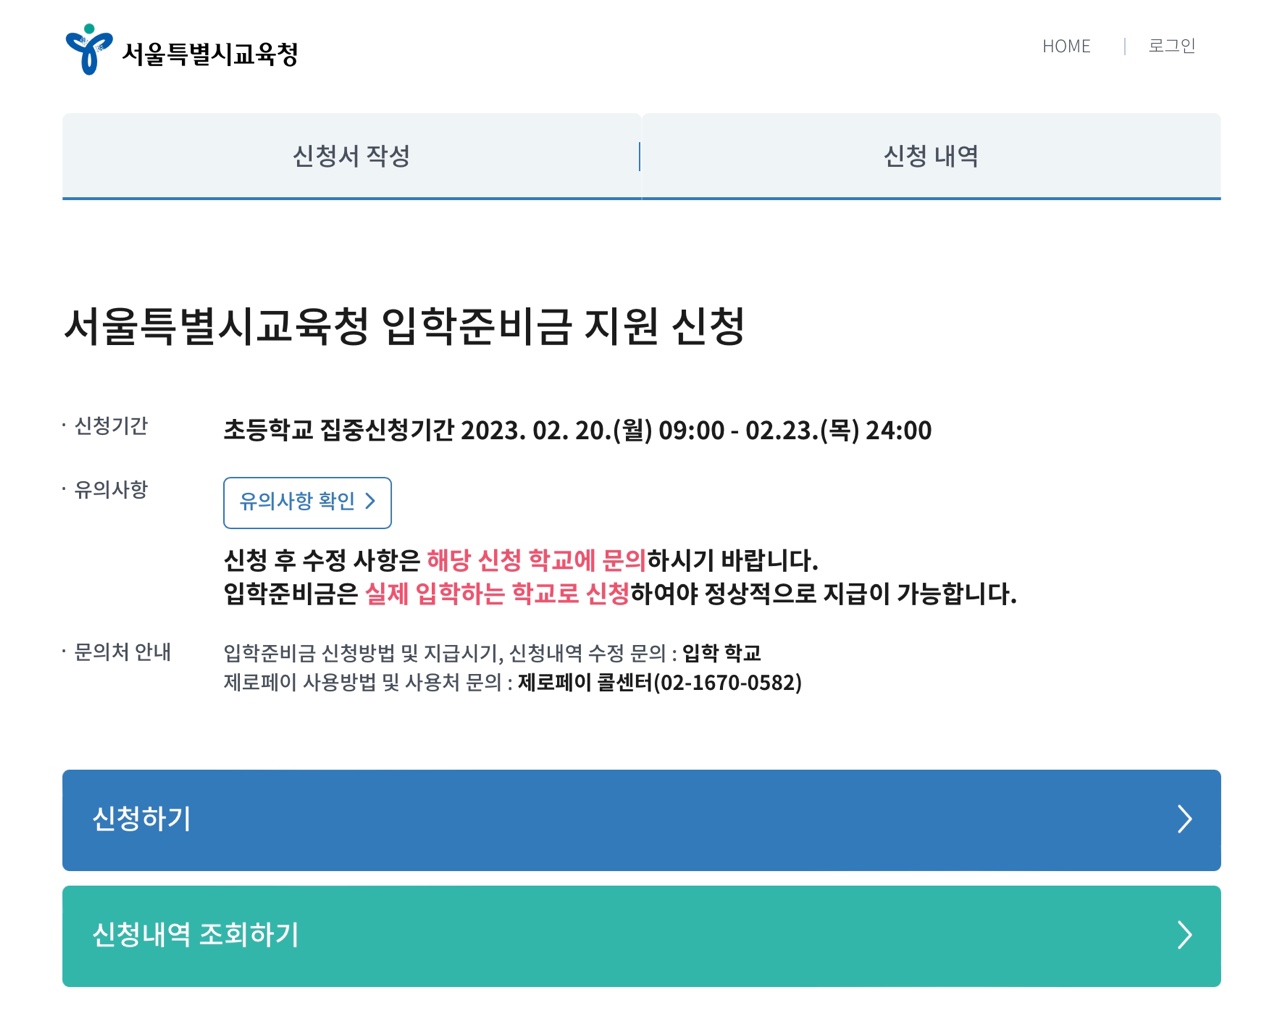Switch to the 신청서 작성 tab
This screenshot has height=1035, width=1280.
pos(351,156)
